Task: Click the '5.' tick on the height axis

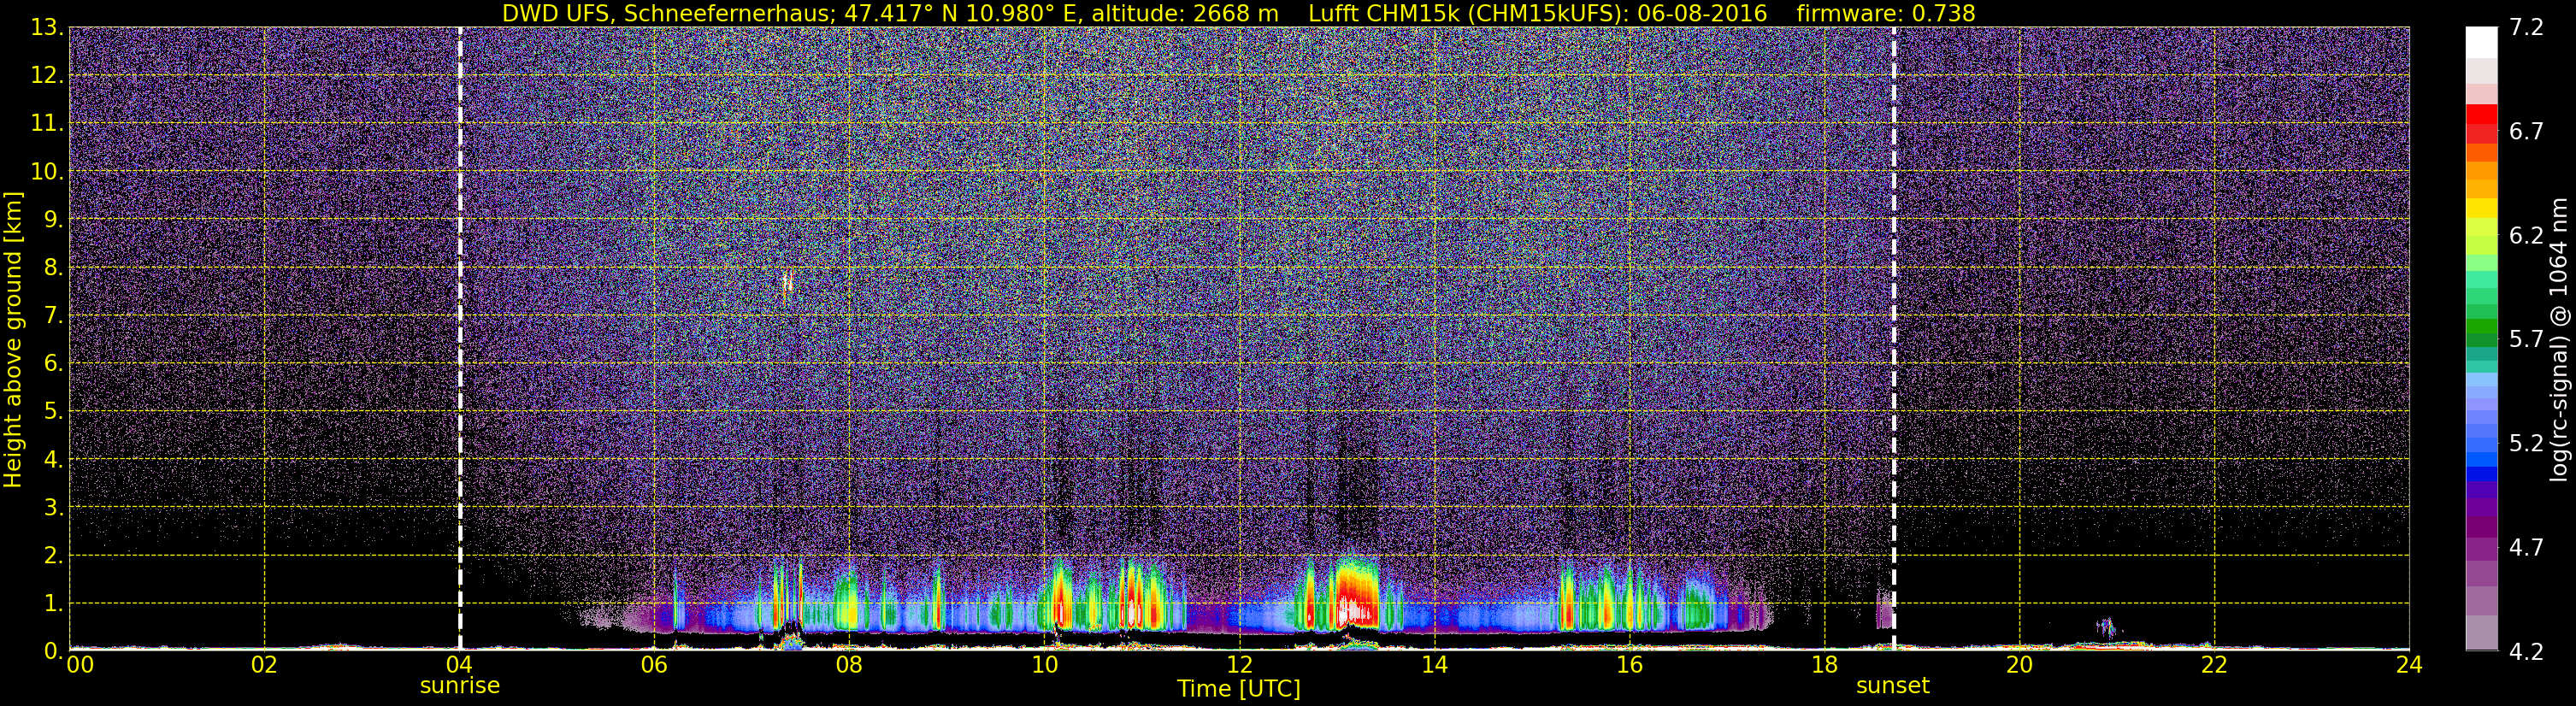Action: pos(53,412)
